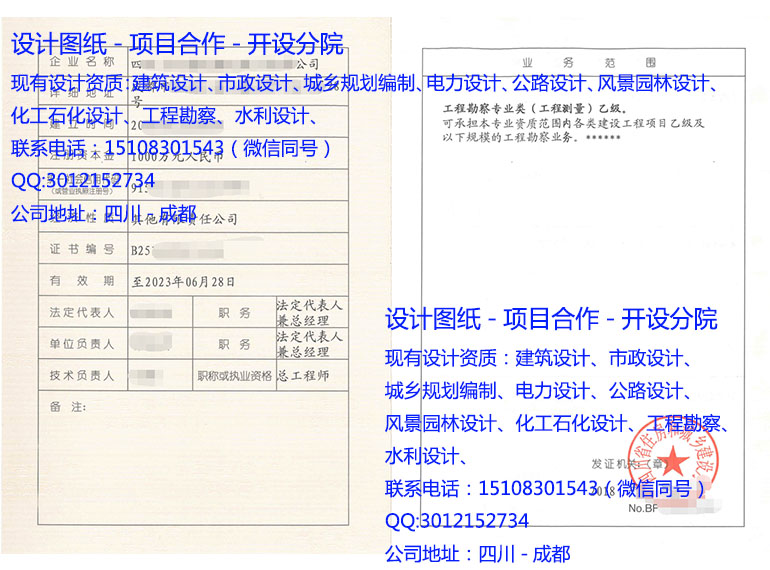This screenshot has height=570, width=770.
Task: Click the bottom-right 设计图纸 - 项目合作 heading
Action: [551, 320]
